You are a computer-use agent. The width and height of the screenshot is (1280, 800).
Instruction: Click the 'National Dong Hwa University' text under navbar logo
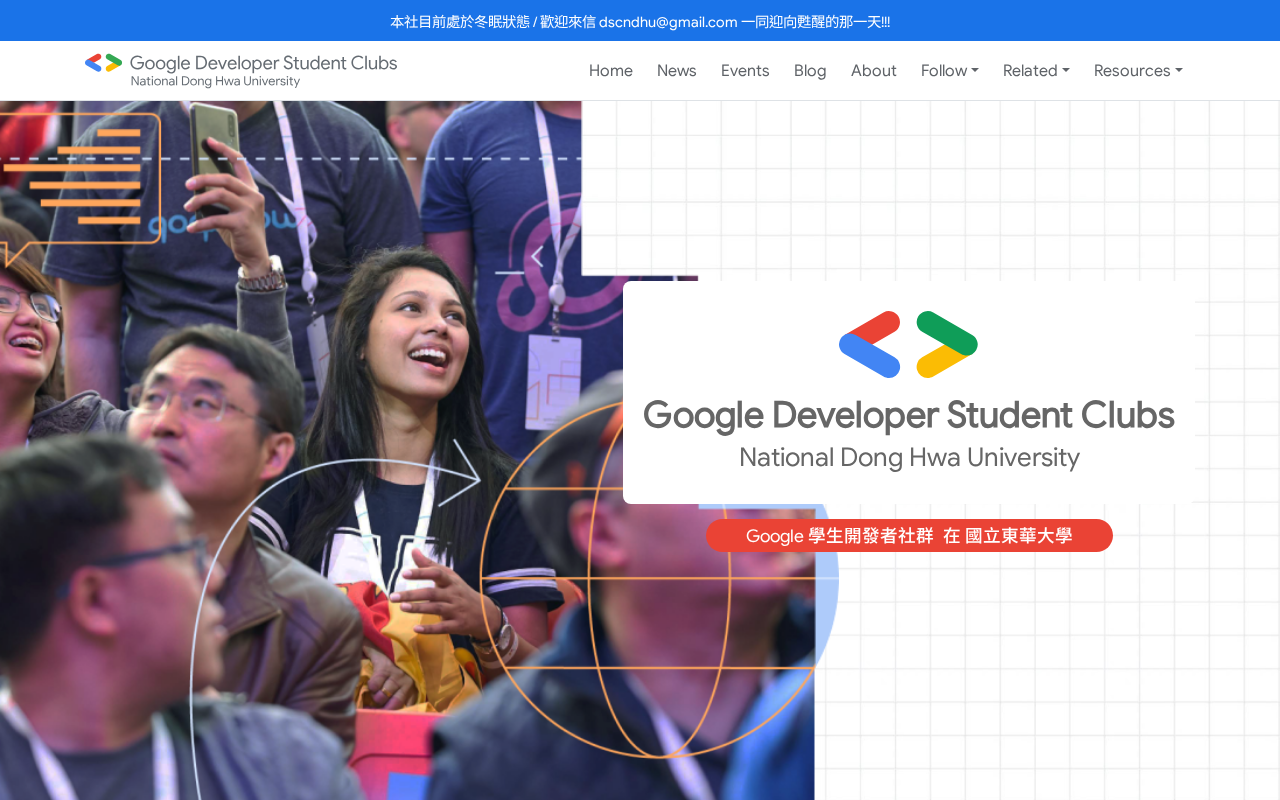coord(215,81)
